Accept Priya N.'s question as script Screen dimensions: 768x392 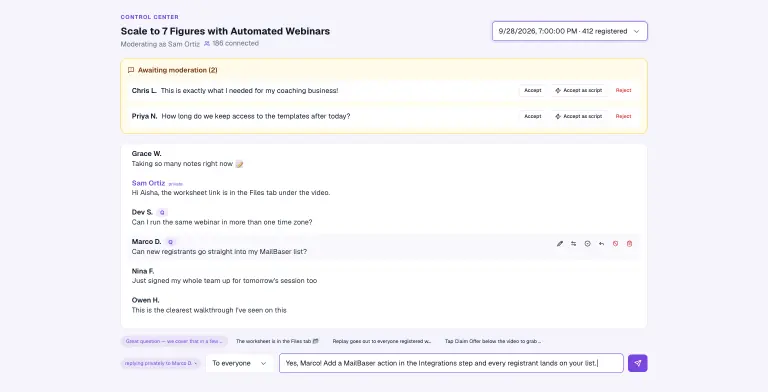(578, 116)
